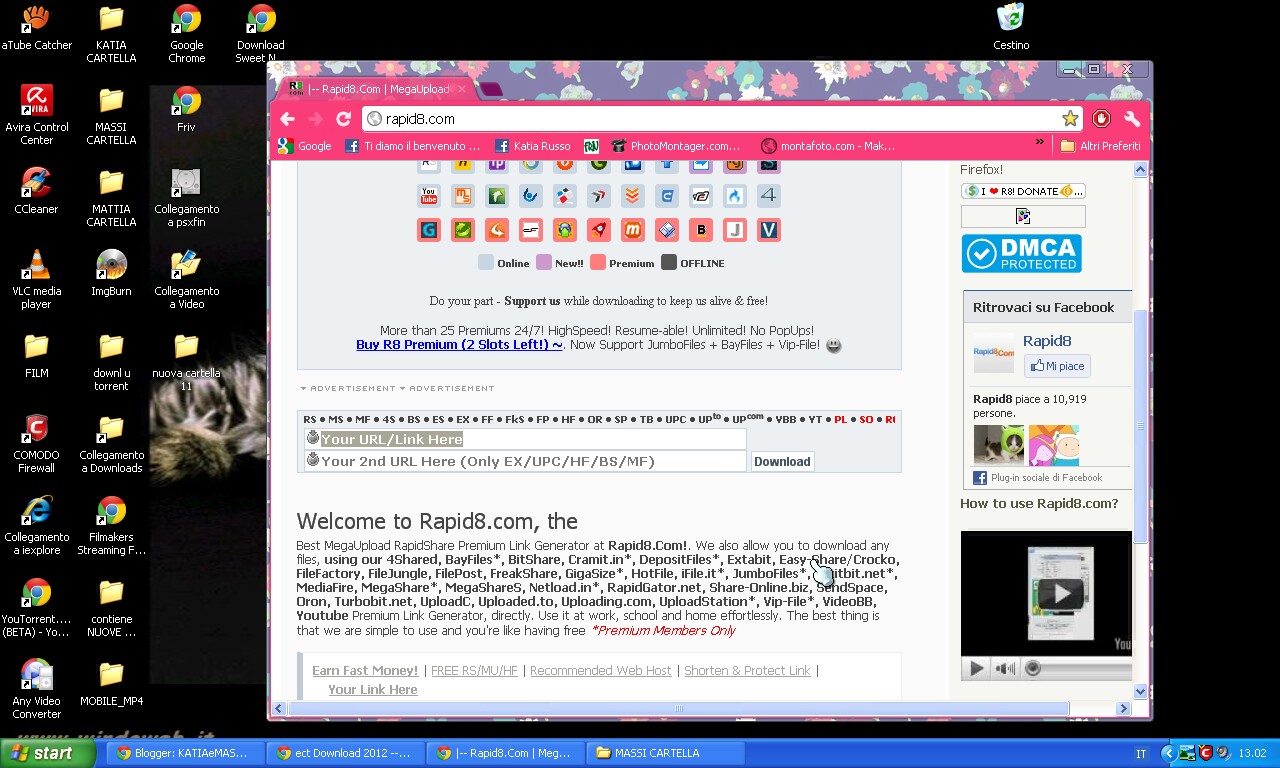This screenshot has width=1280, height=768.
Task: Open the ImgBurn desktop icon
Action: point(111,273)
